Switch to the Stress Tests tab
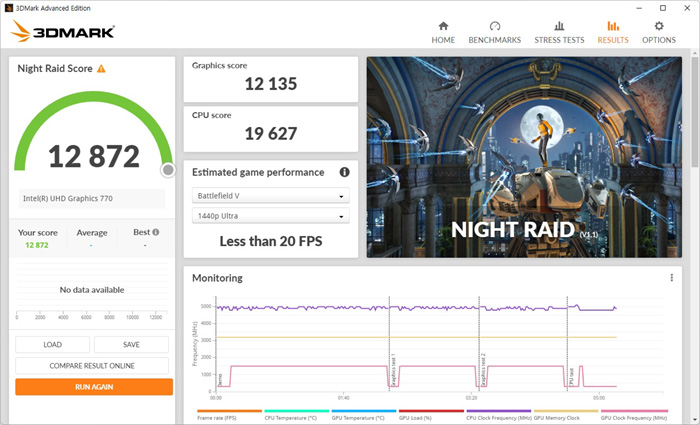 [x=559, y=33]
